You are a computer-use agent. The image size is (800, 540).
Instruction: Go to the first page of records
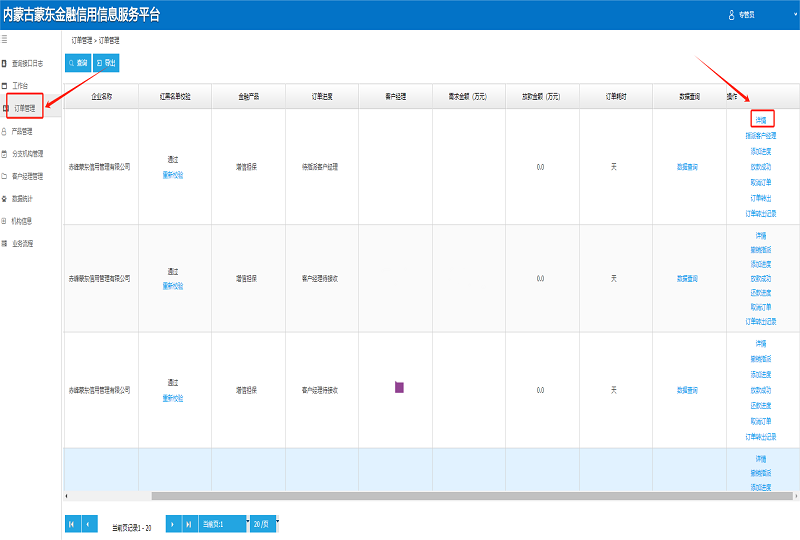click(x=72, y=524)
